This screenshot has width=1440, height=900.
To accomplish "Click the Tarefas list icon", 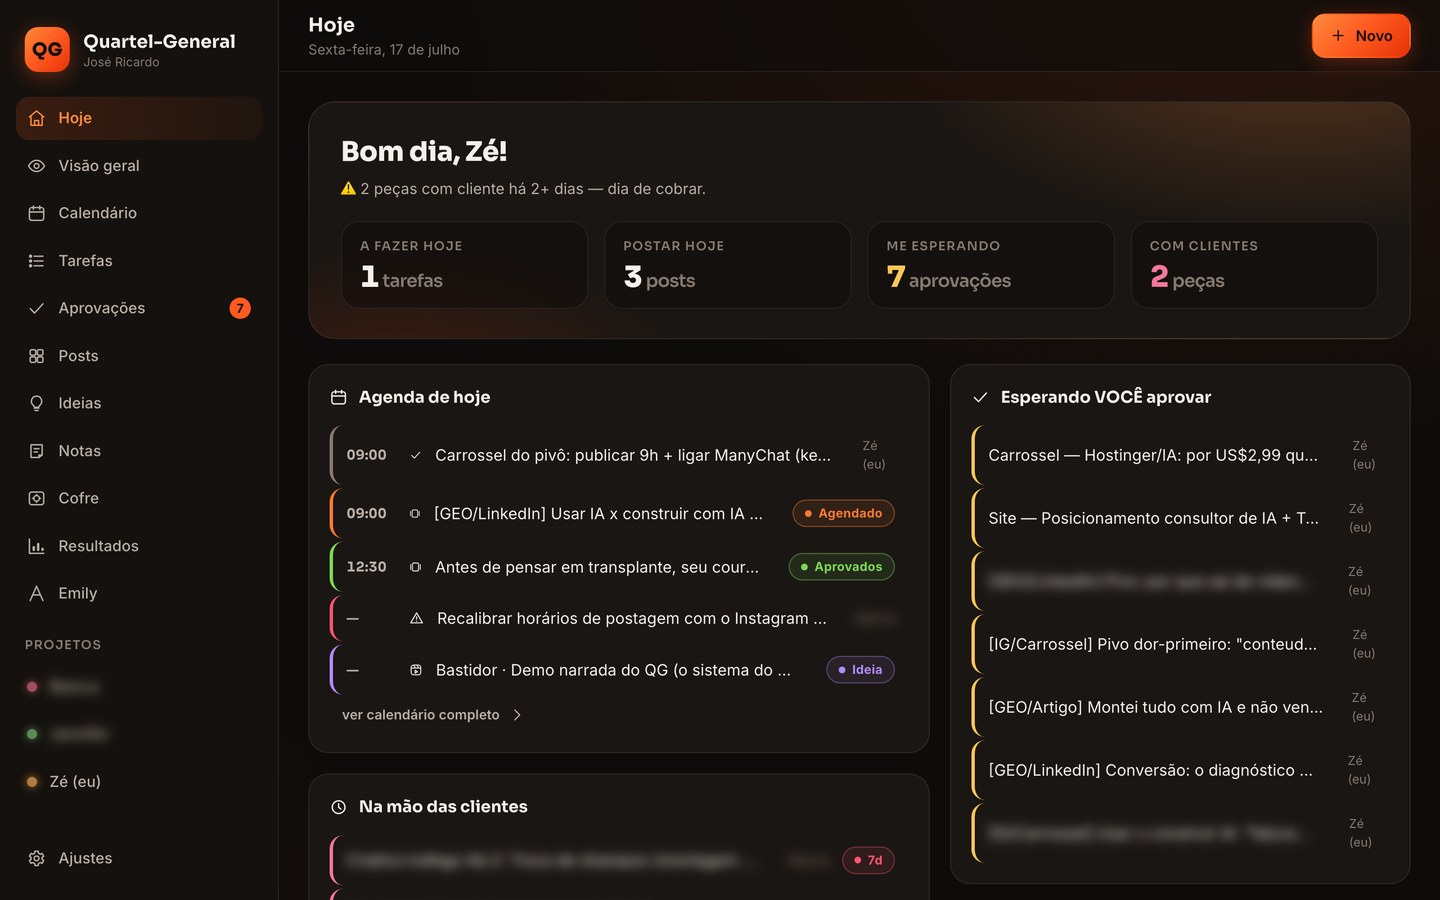I will point(37,261).
